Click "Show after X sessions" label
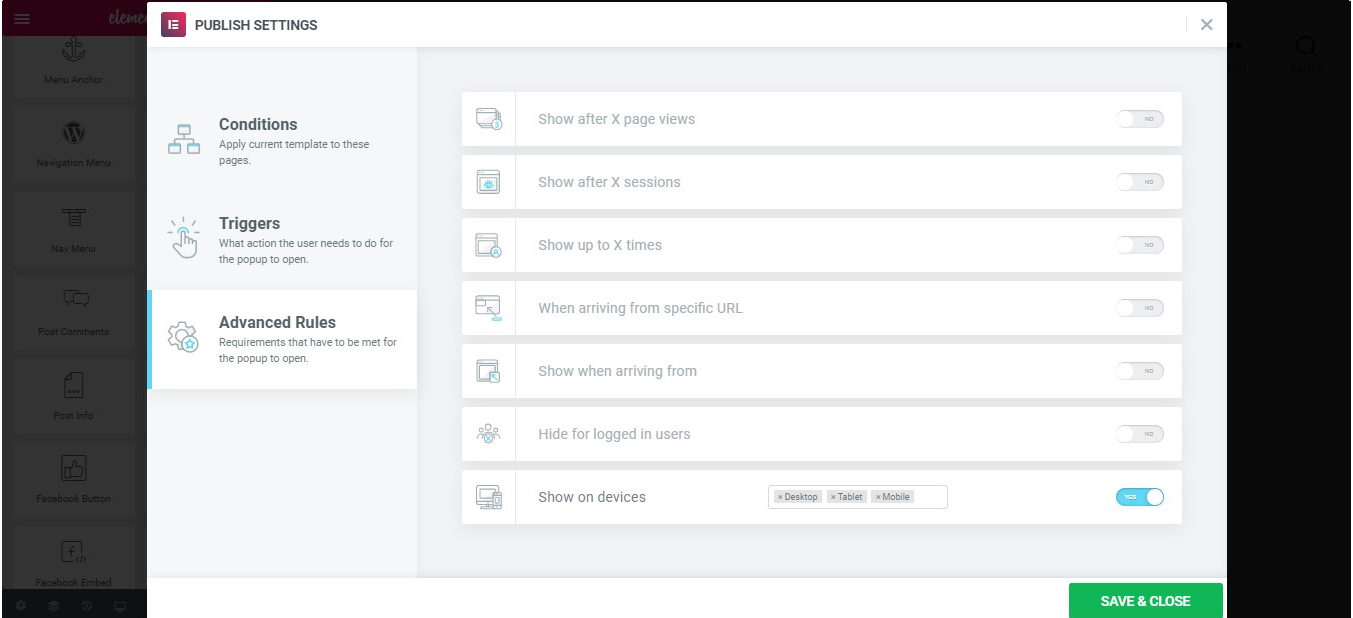Screen dimensions: 1353x618 pyautogui.click(x=609, y=182)
